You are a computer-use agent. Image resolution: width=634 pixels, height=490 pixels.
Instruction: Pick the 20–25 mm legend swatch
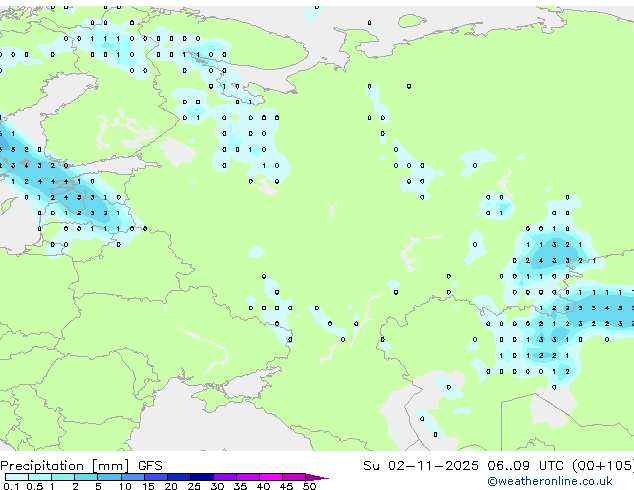click(178, 477)
